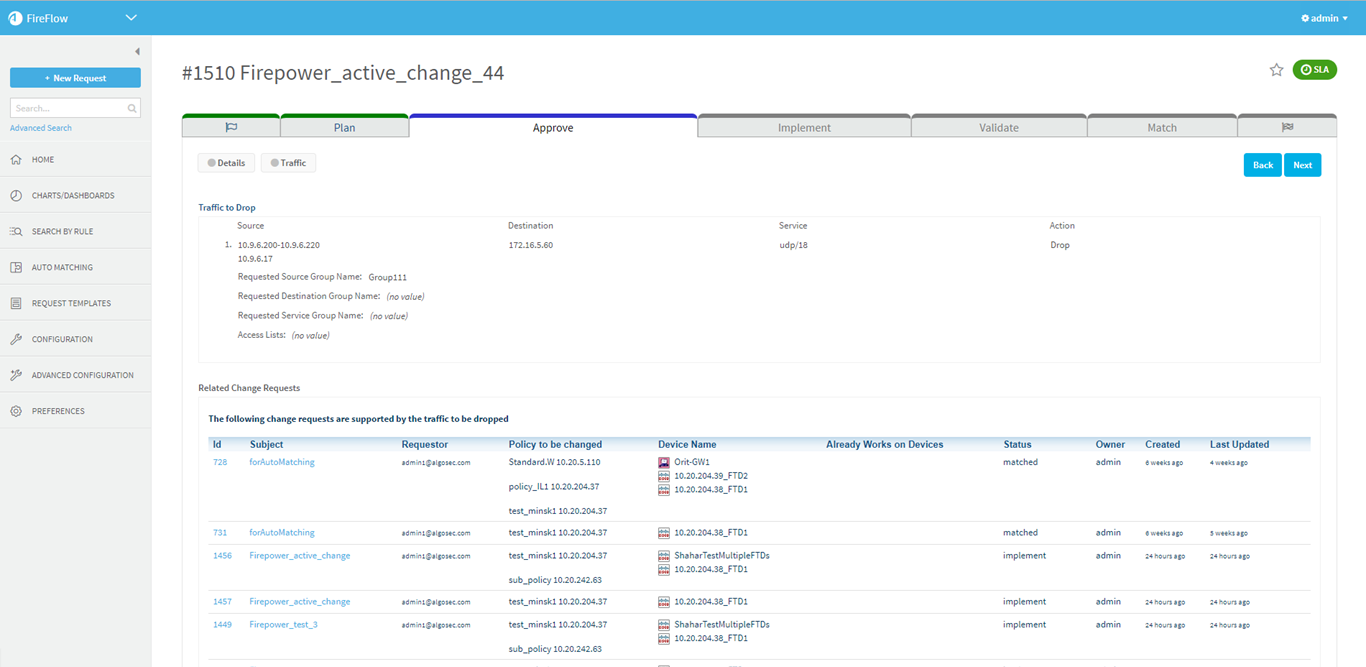The width and height of the screenshot is (1366, 667).
Task: Switch to the Plan tab
Action: click(x=344, y=127)
